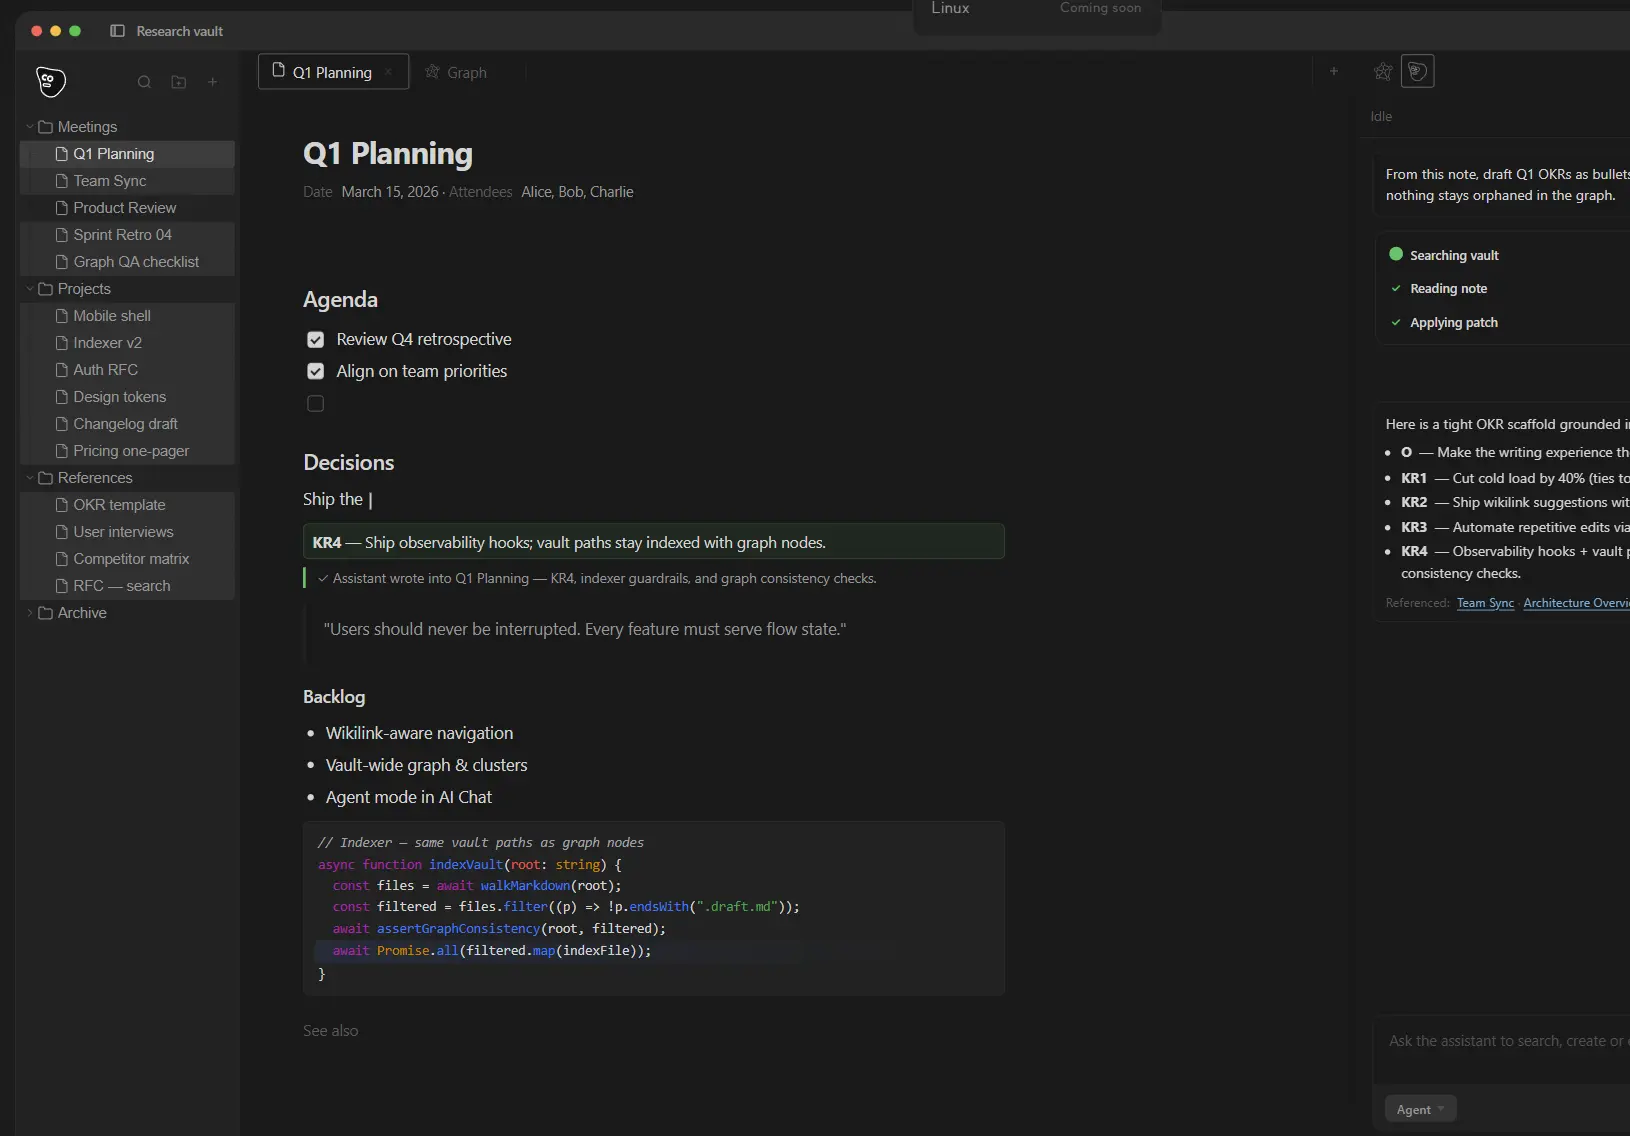Click the Wikilink-aware navigation bullet
This screenshot has width=1630, height=1136.
pos(419,733)
